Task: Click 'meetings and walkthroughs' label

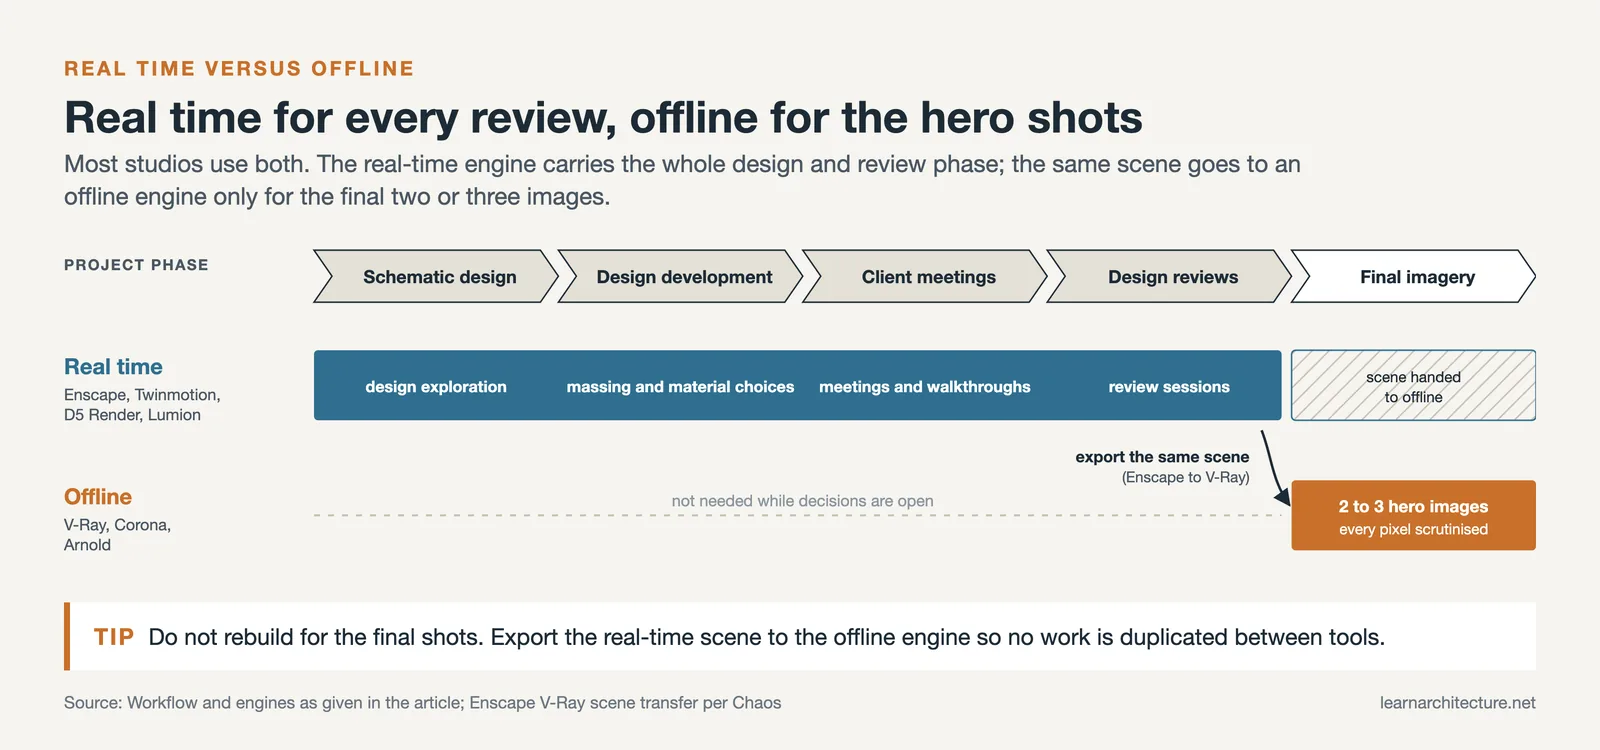Action: [925, 387]
